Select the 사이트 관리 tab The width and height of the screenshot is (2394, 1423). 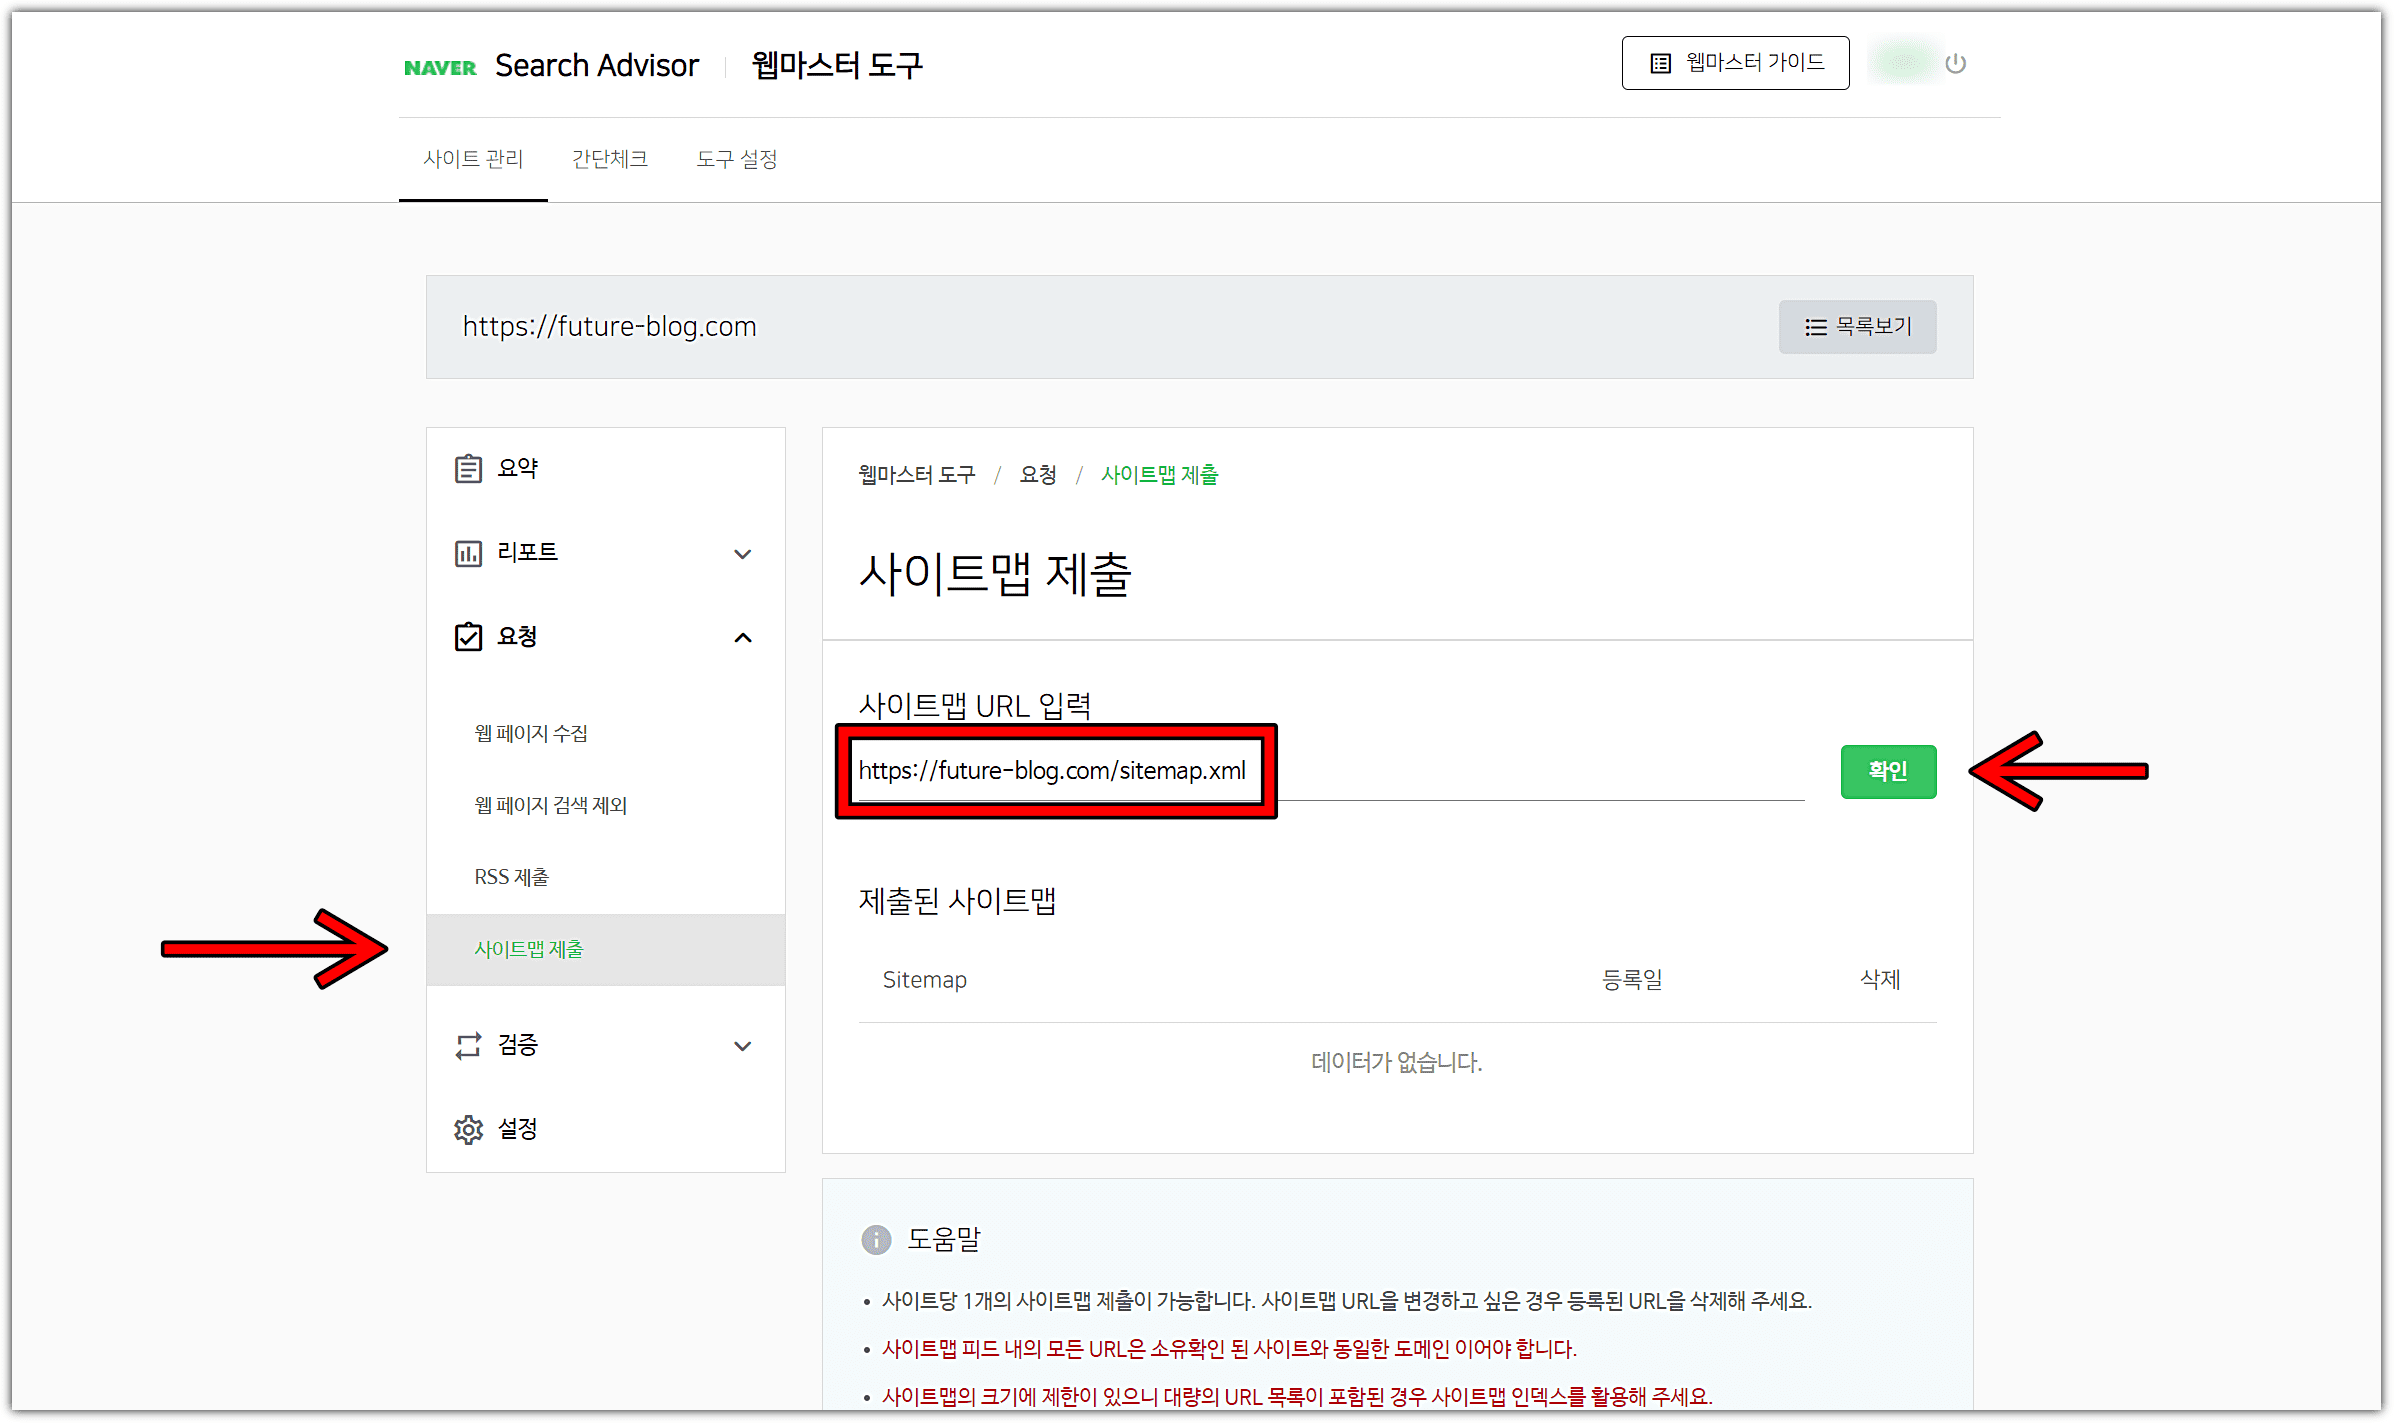(473, 158)
